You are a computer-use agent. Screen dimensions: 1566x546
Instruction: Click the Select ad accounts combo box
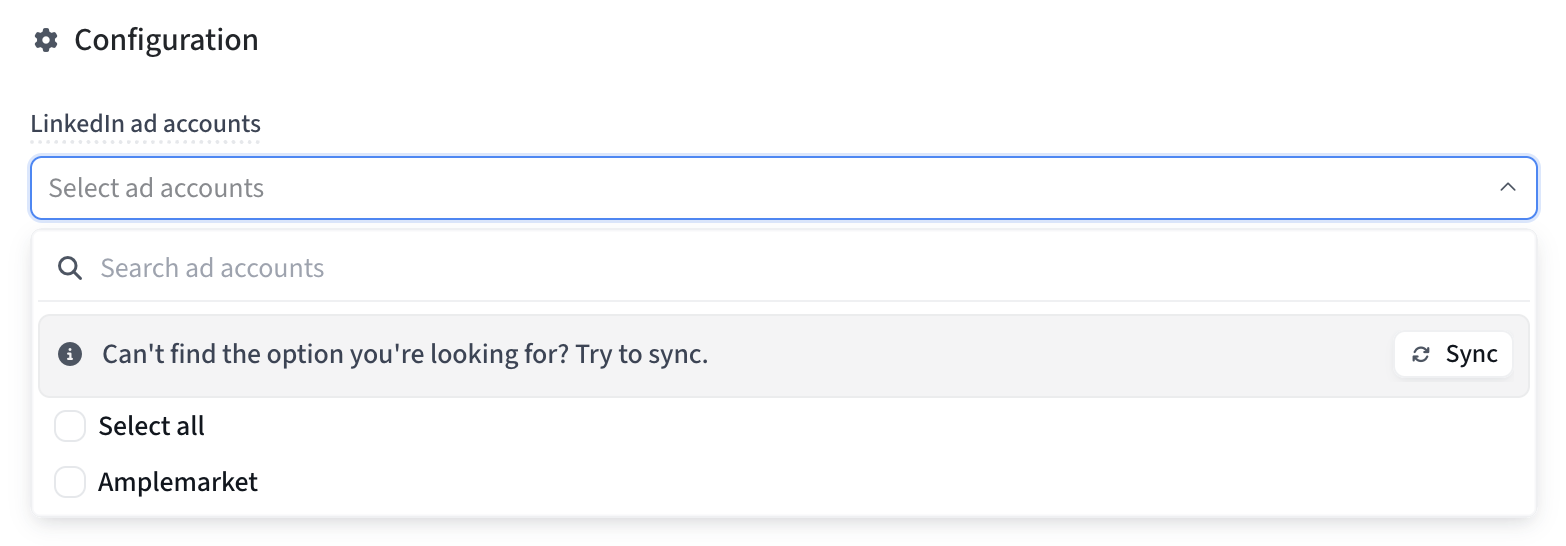[760, 188]
